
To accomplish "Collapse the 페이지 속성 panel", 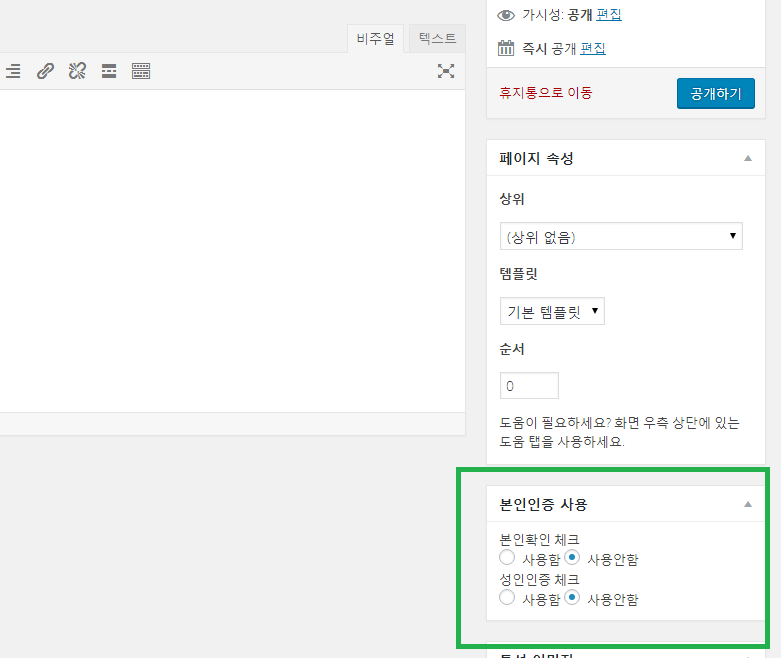I will 747,158.
